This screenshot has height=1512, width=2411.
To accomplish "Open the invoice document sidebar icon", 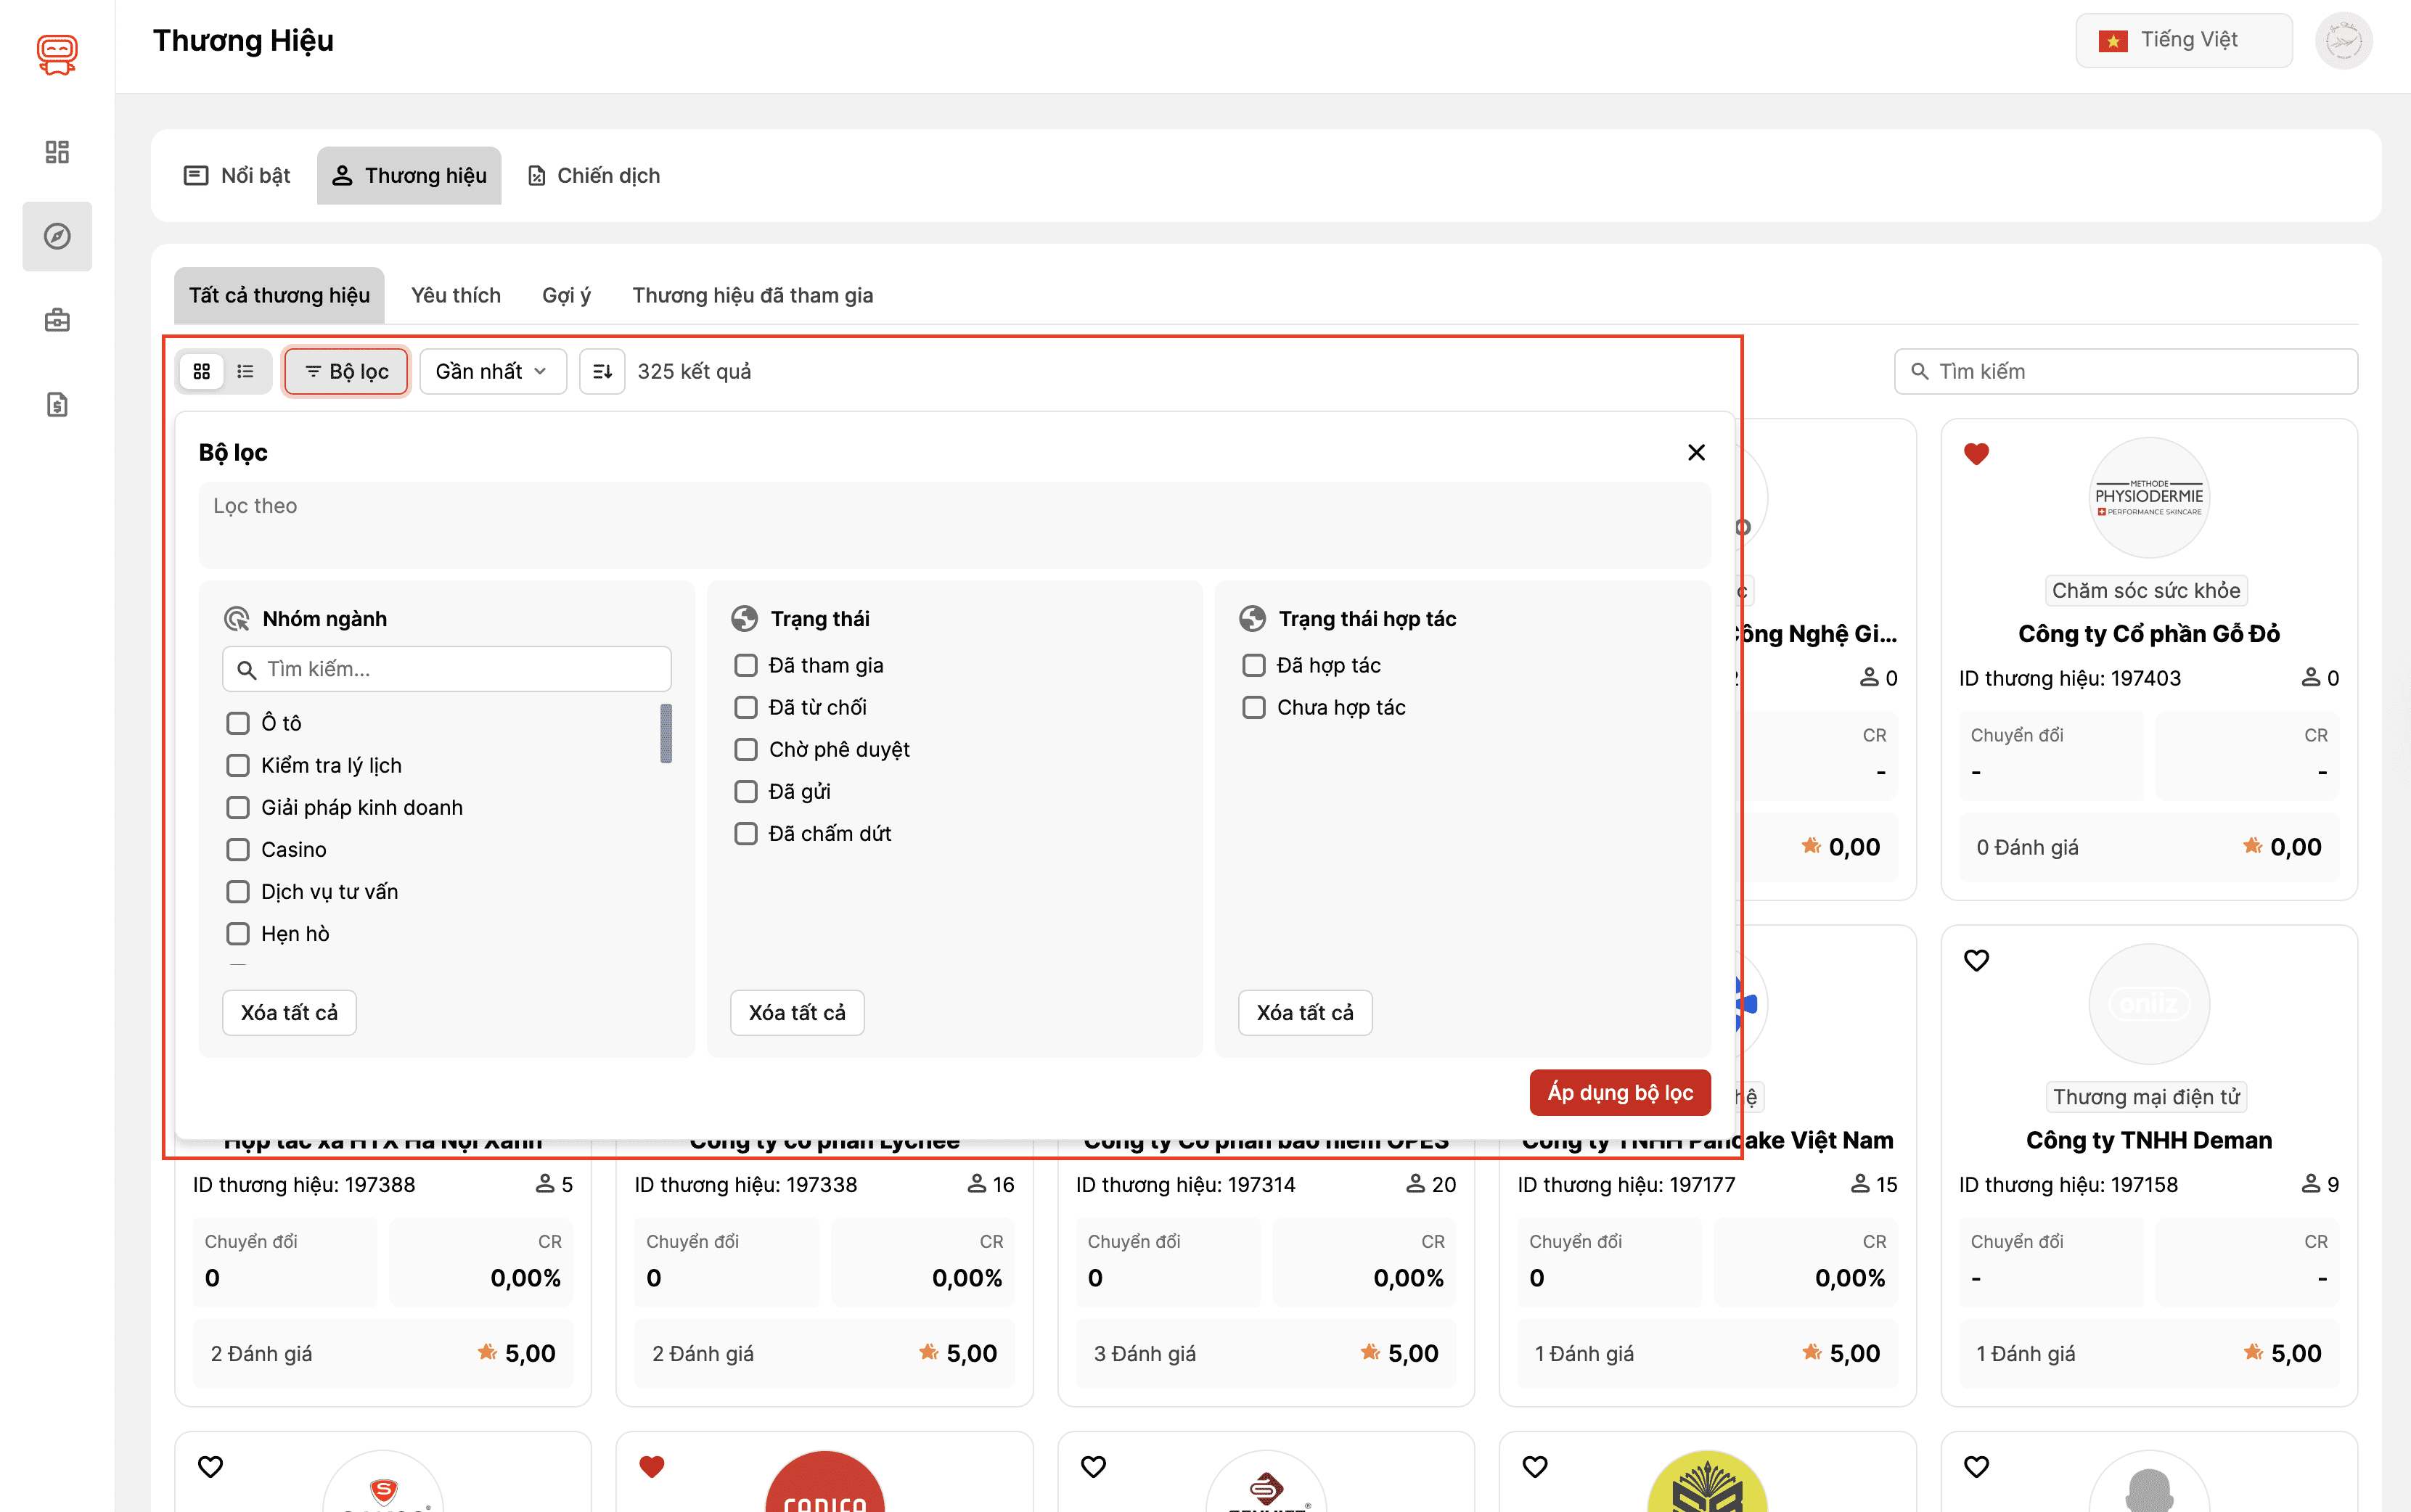I will pyautogui.click(x=57, y=404).
